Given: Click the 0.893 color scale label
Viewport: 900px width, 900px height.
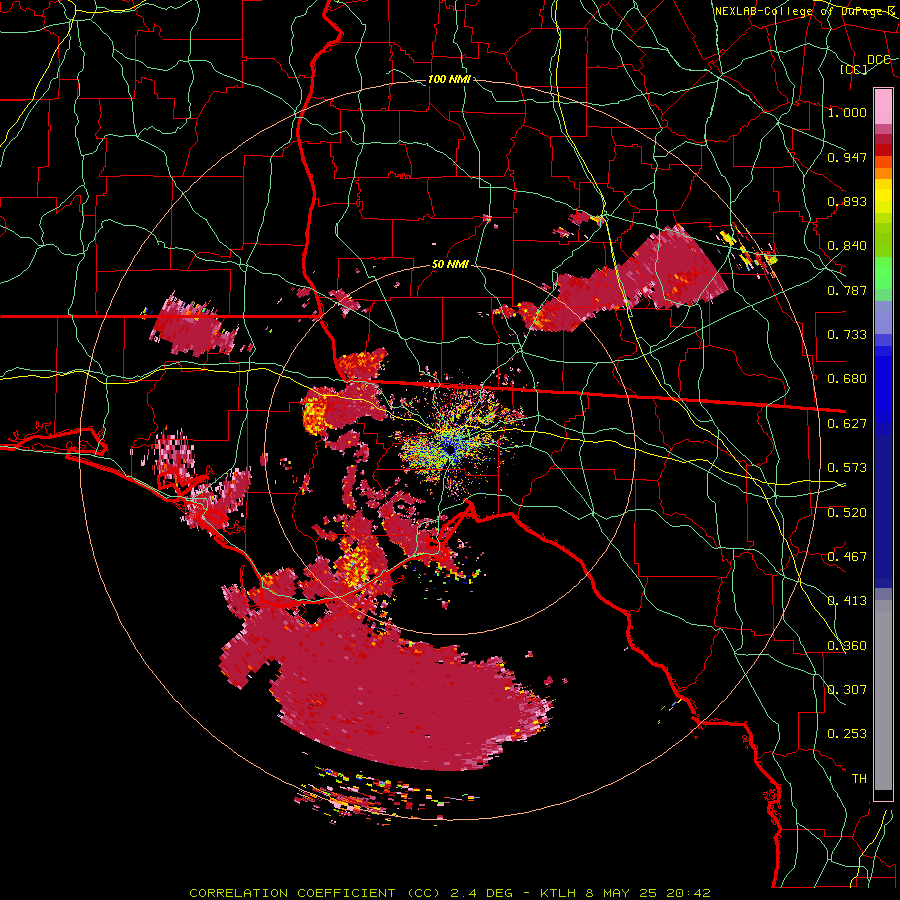Looking at the screenshot, I should (x=847, y=201).
